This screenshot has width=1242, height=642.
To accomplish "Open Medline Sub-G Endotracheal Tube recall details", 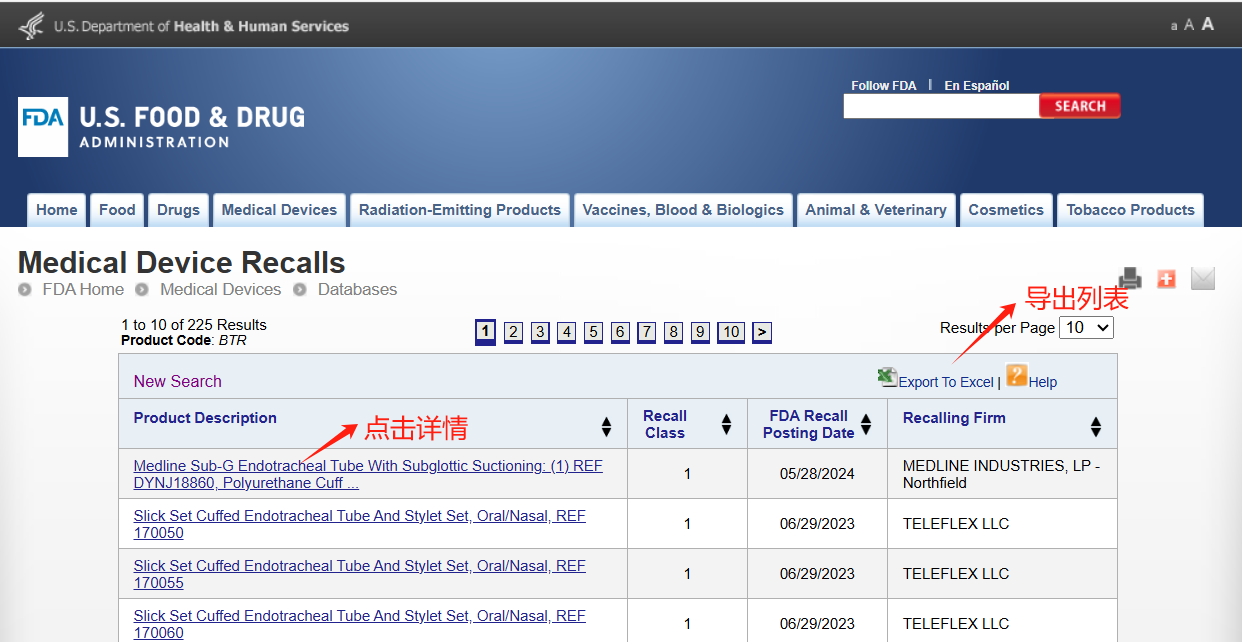I will [x=368, y=474].
